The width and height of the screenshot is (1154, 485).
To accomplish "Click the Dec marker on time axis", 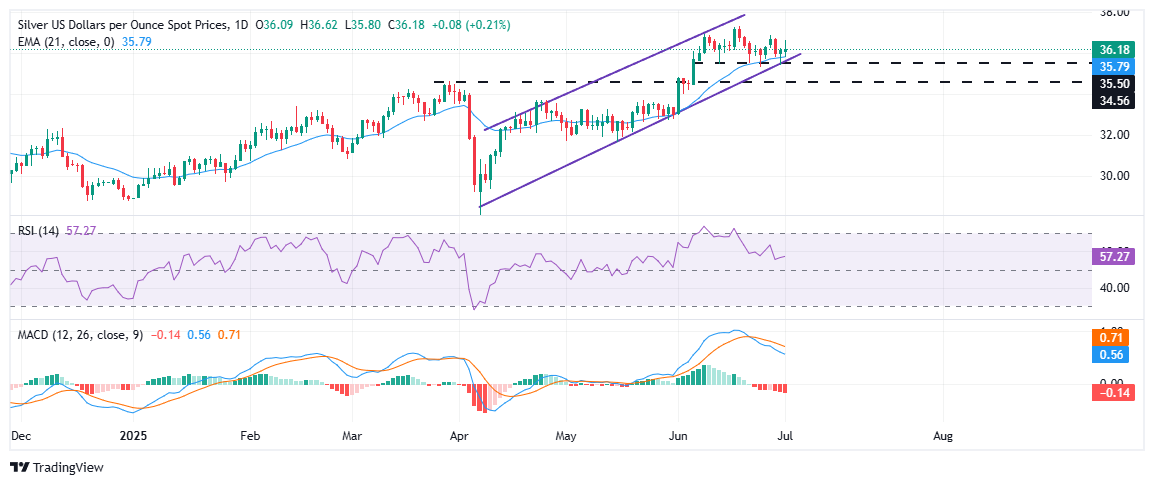I will pyautogui.click(x=20, y=436).
